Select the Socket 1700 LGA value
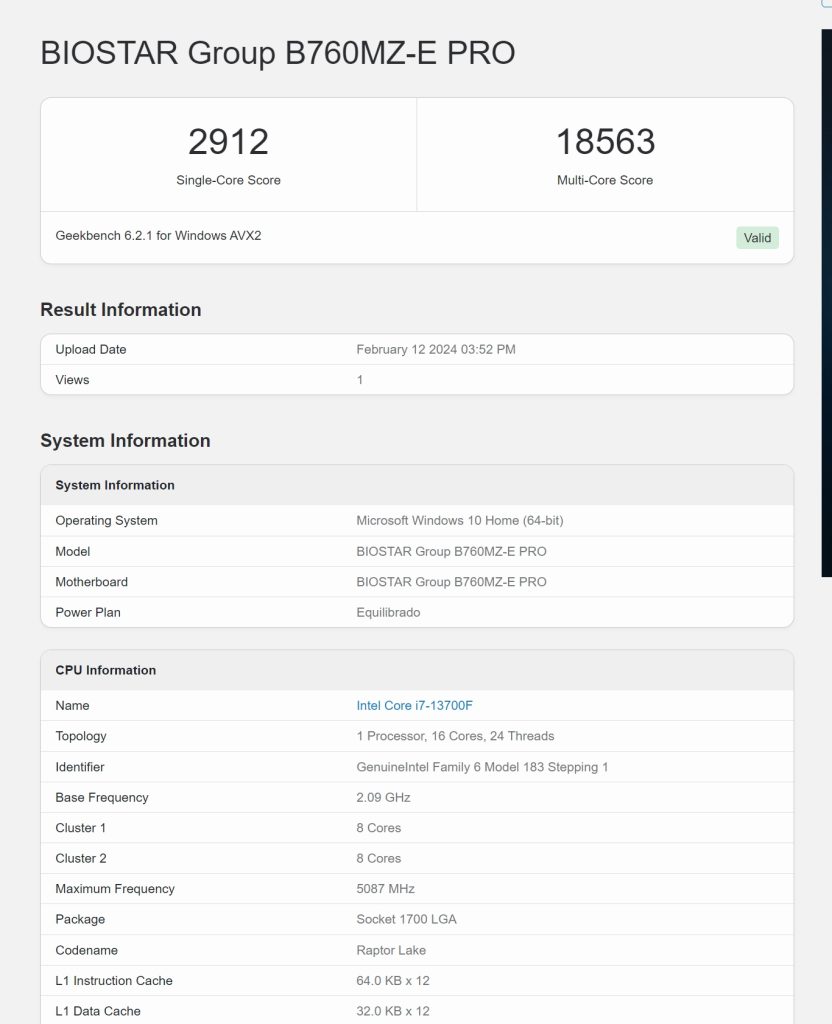 (406, 920)
